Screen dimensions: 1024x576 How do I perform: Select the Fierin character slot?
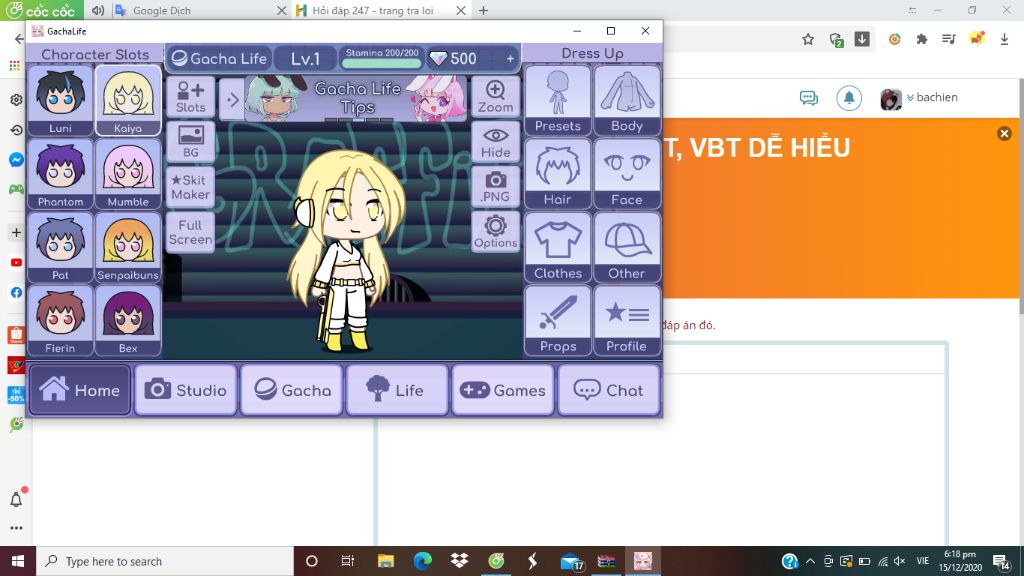pos(60,320)
